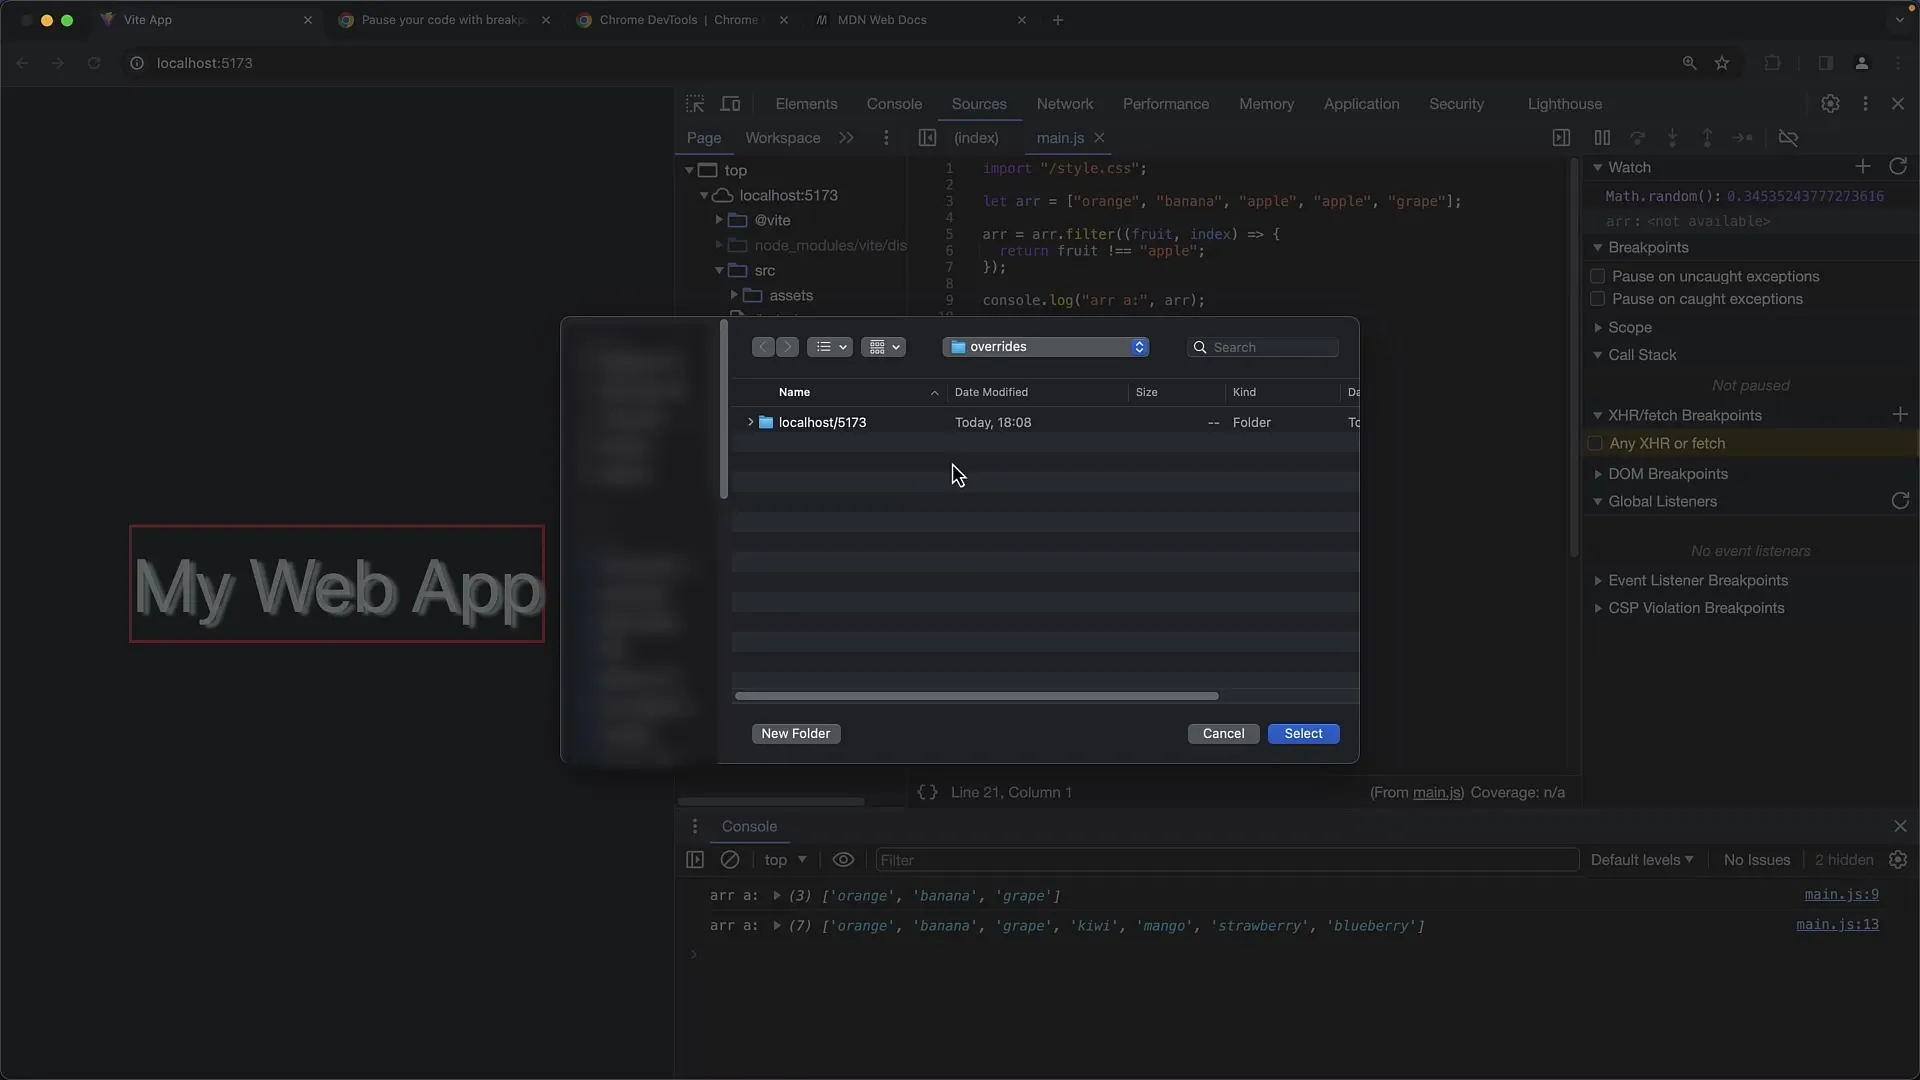The height and width of the screenshot is (1080, 1920).
Task: Switch to the Workspace navigator tab
Action: [782, 138]
